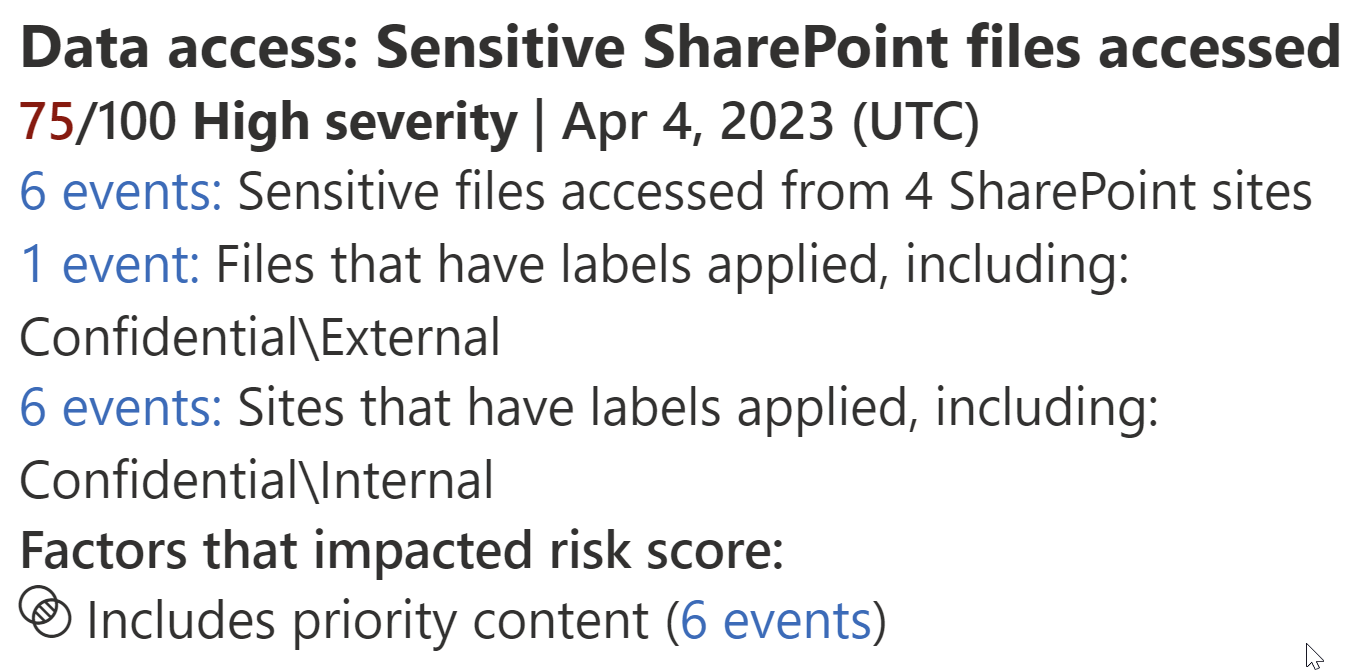Open the 6 events link beside priority content
This screenshot has height=672, width=1361.
tap(776, 621)
